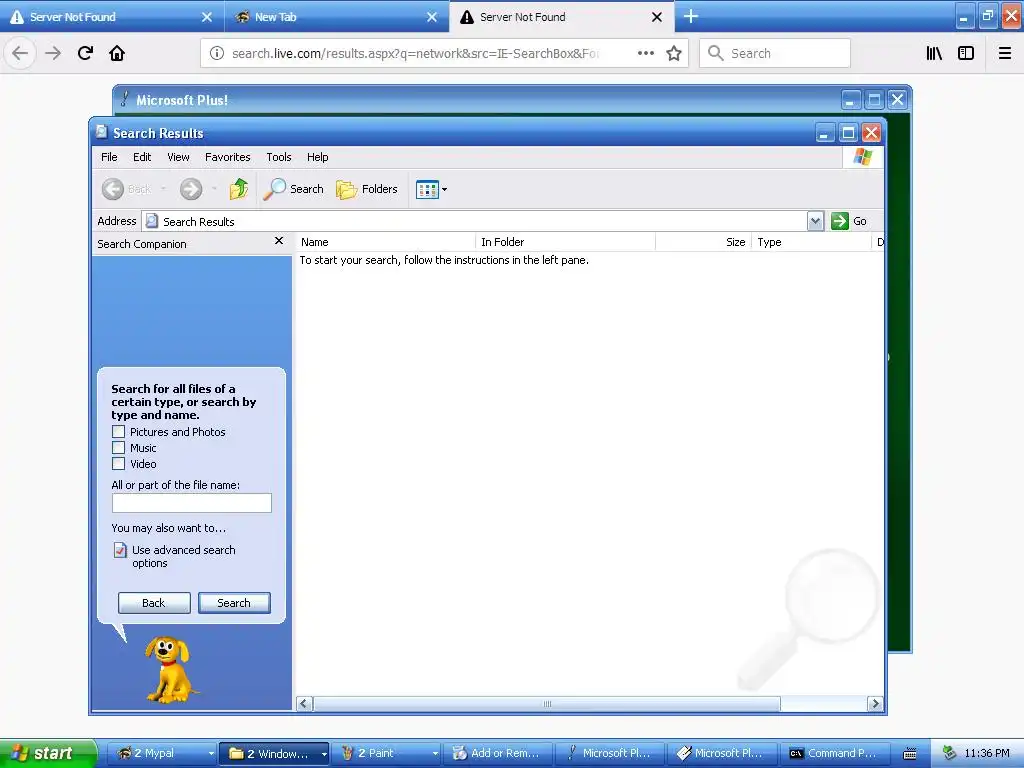Open the Favorites menu

[x=227, y=157]
